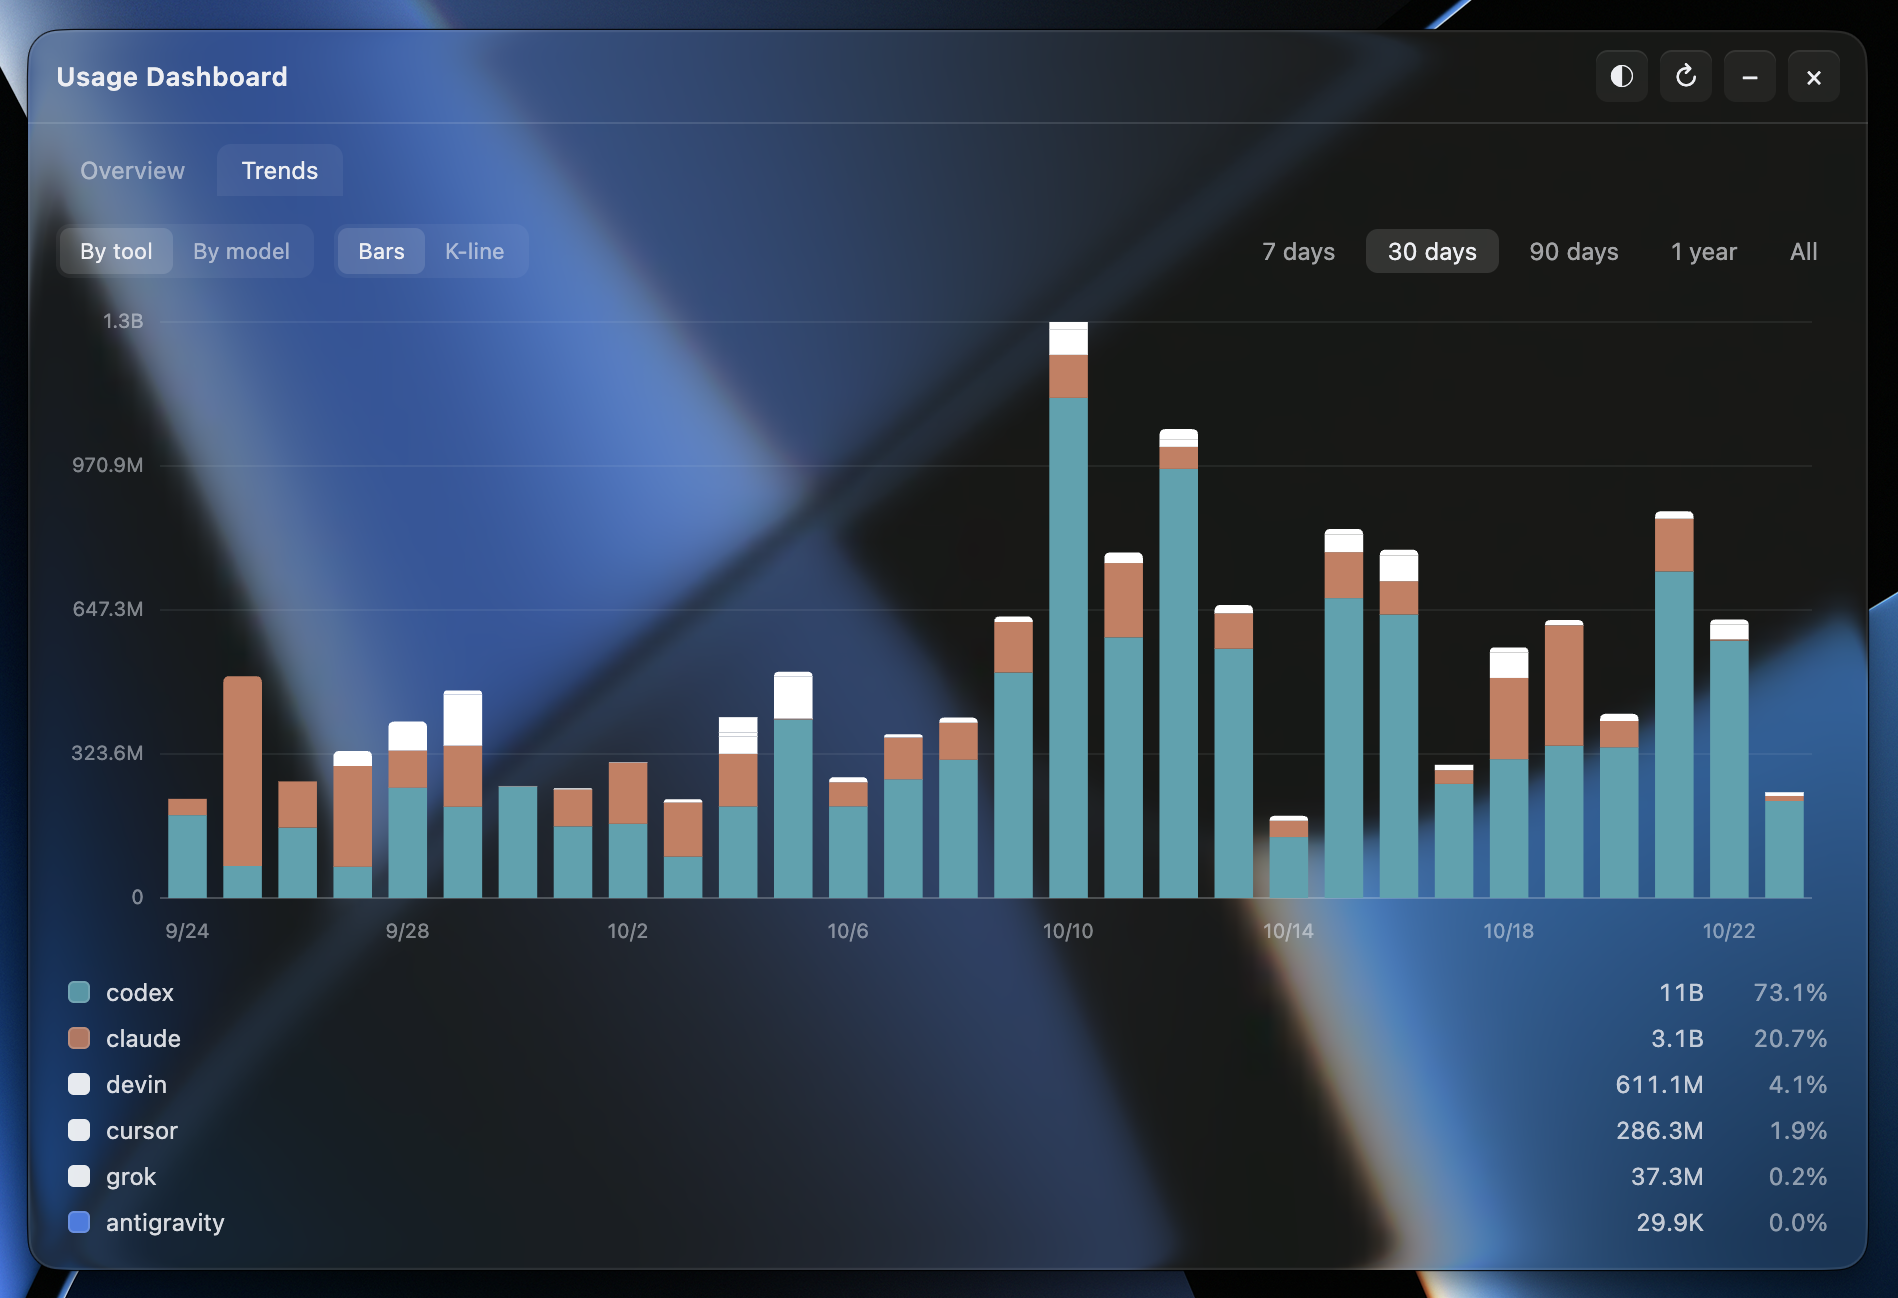Click the tallest bar at 10/10
The width and height of the screenshot is (1898, 1298).
(x=1068, y=610)
